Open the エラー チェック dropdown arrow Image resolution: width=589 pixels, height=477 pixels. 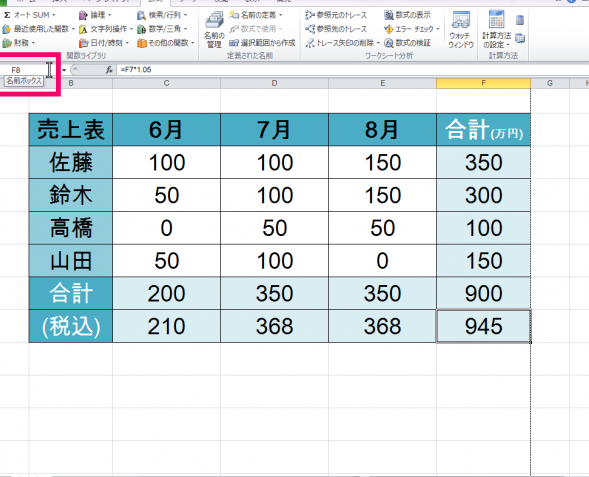click(x=438, y=29)
